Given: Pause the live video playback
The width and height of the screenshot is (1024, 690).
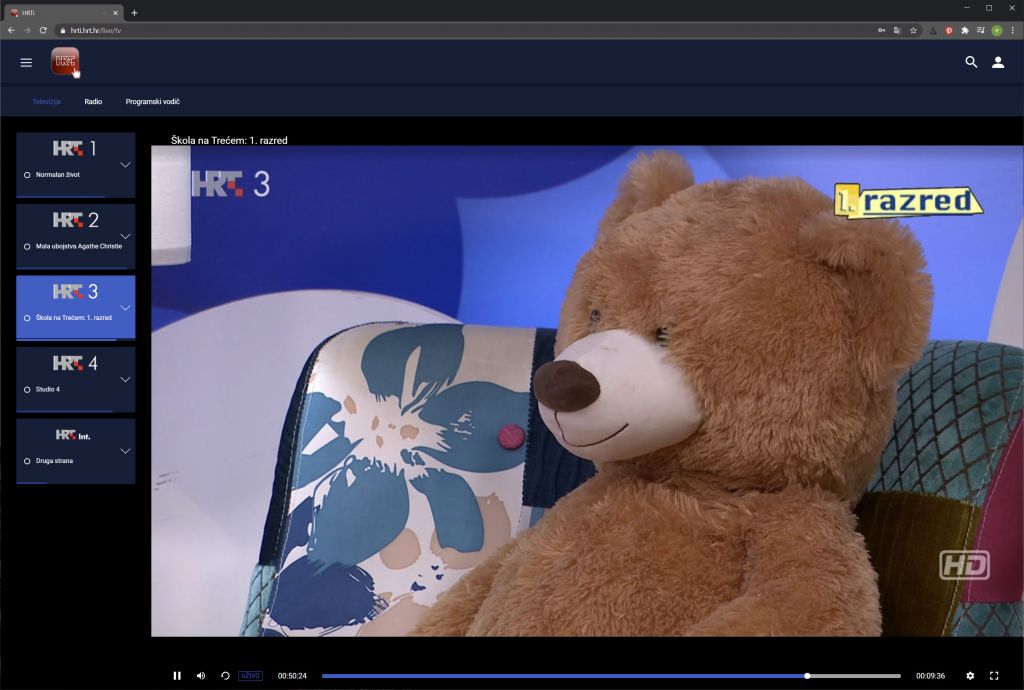Looking at the screenshot, I should click(177, 676).
